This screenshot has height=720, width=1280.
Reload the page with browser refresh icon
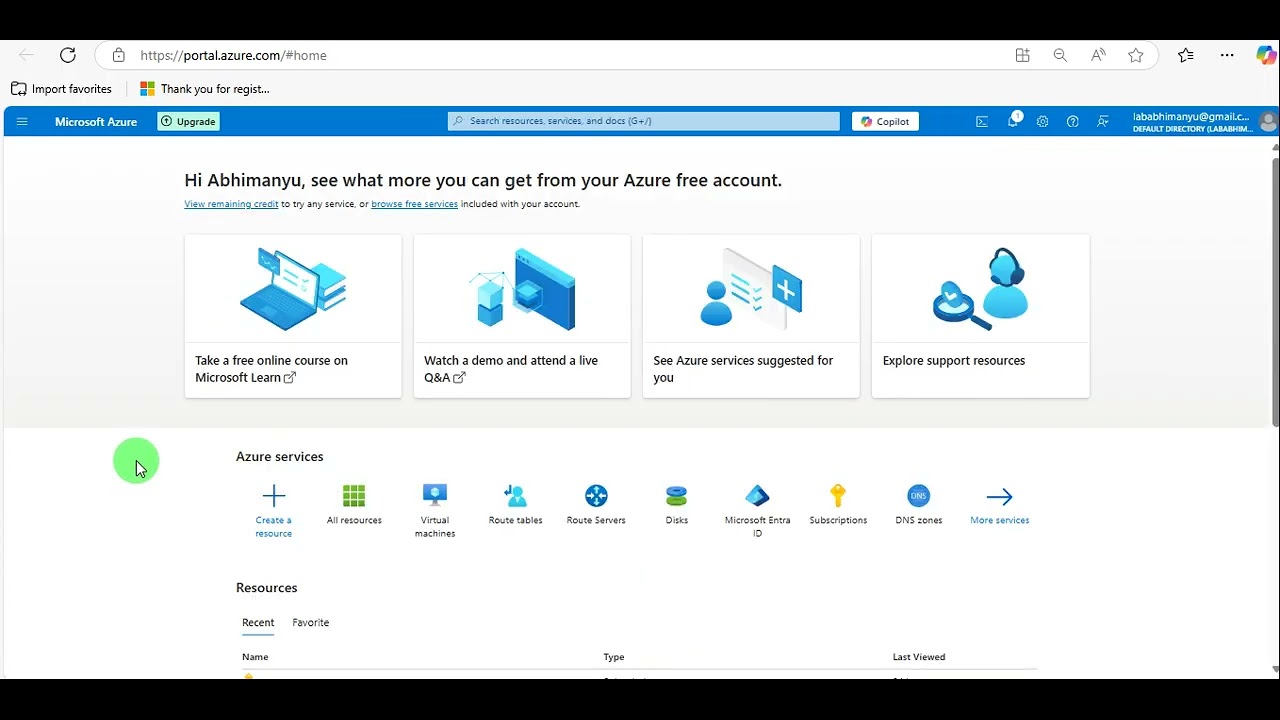[67, 55]
